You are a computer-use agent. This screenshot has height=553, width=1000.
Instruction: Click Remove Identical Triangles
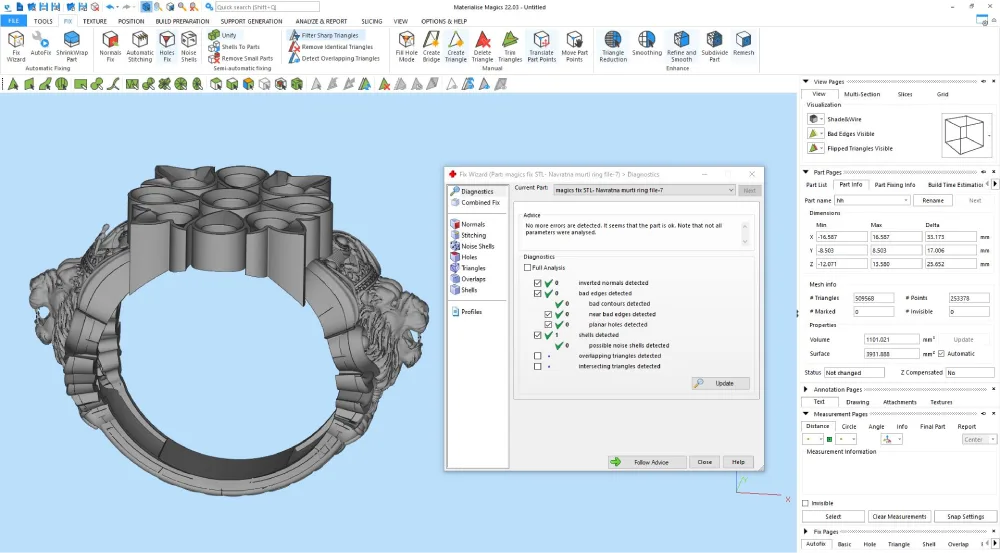pos(331,47)
